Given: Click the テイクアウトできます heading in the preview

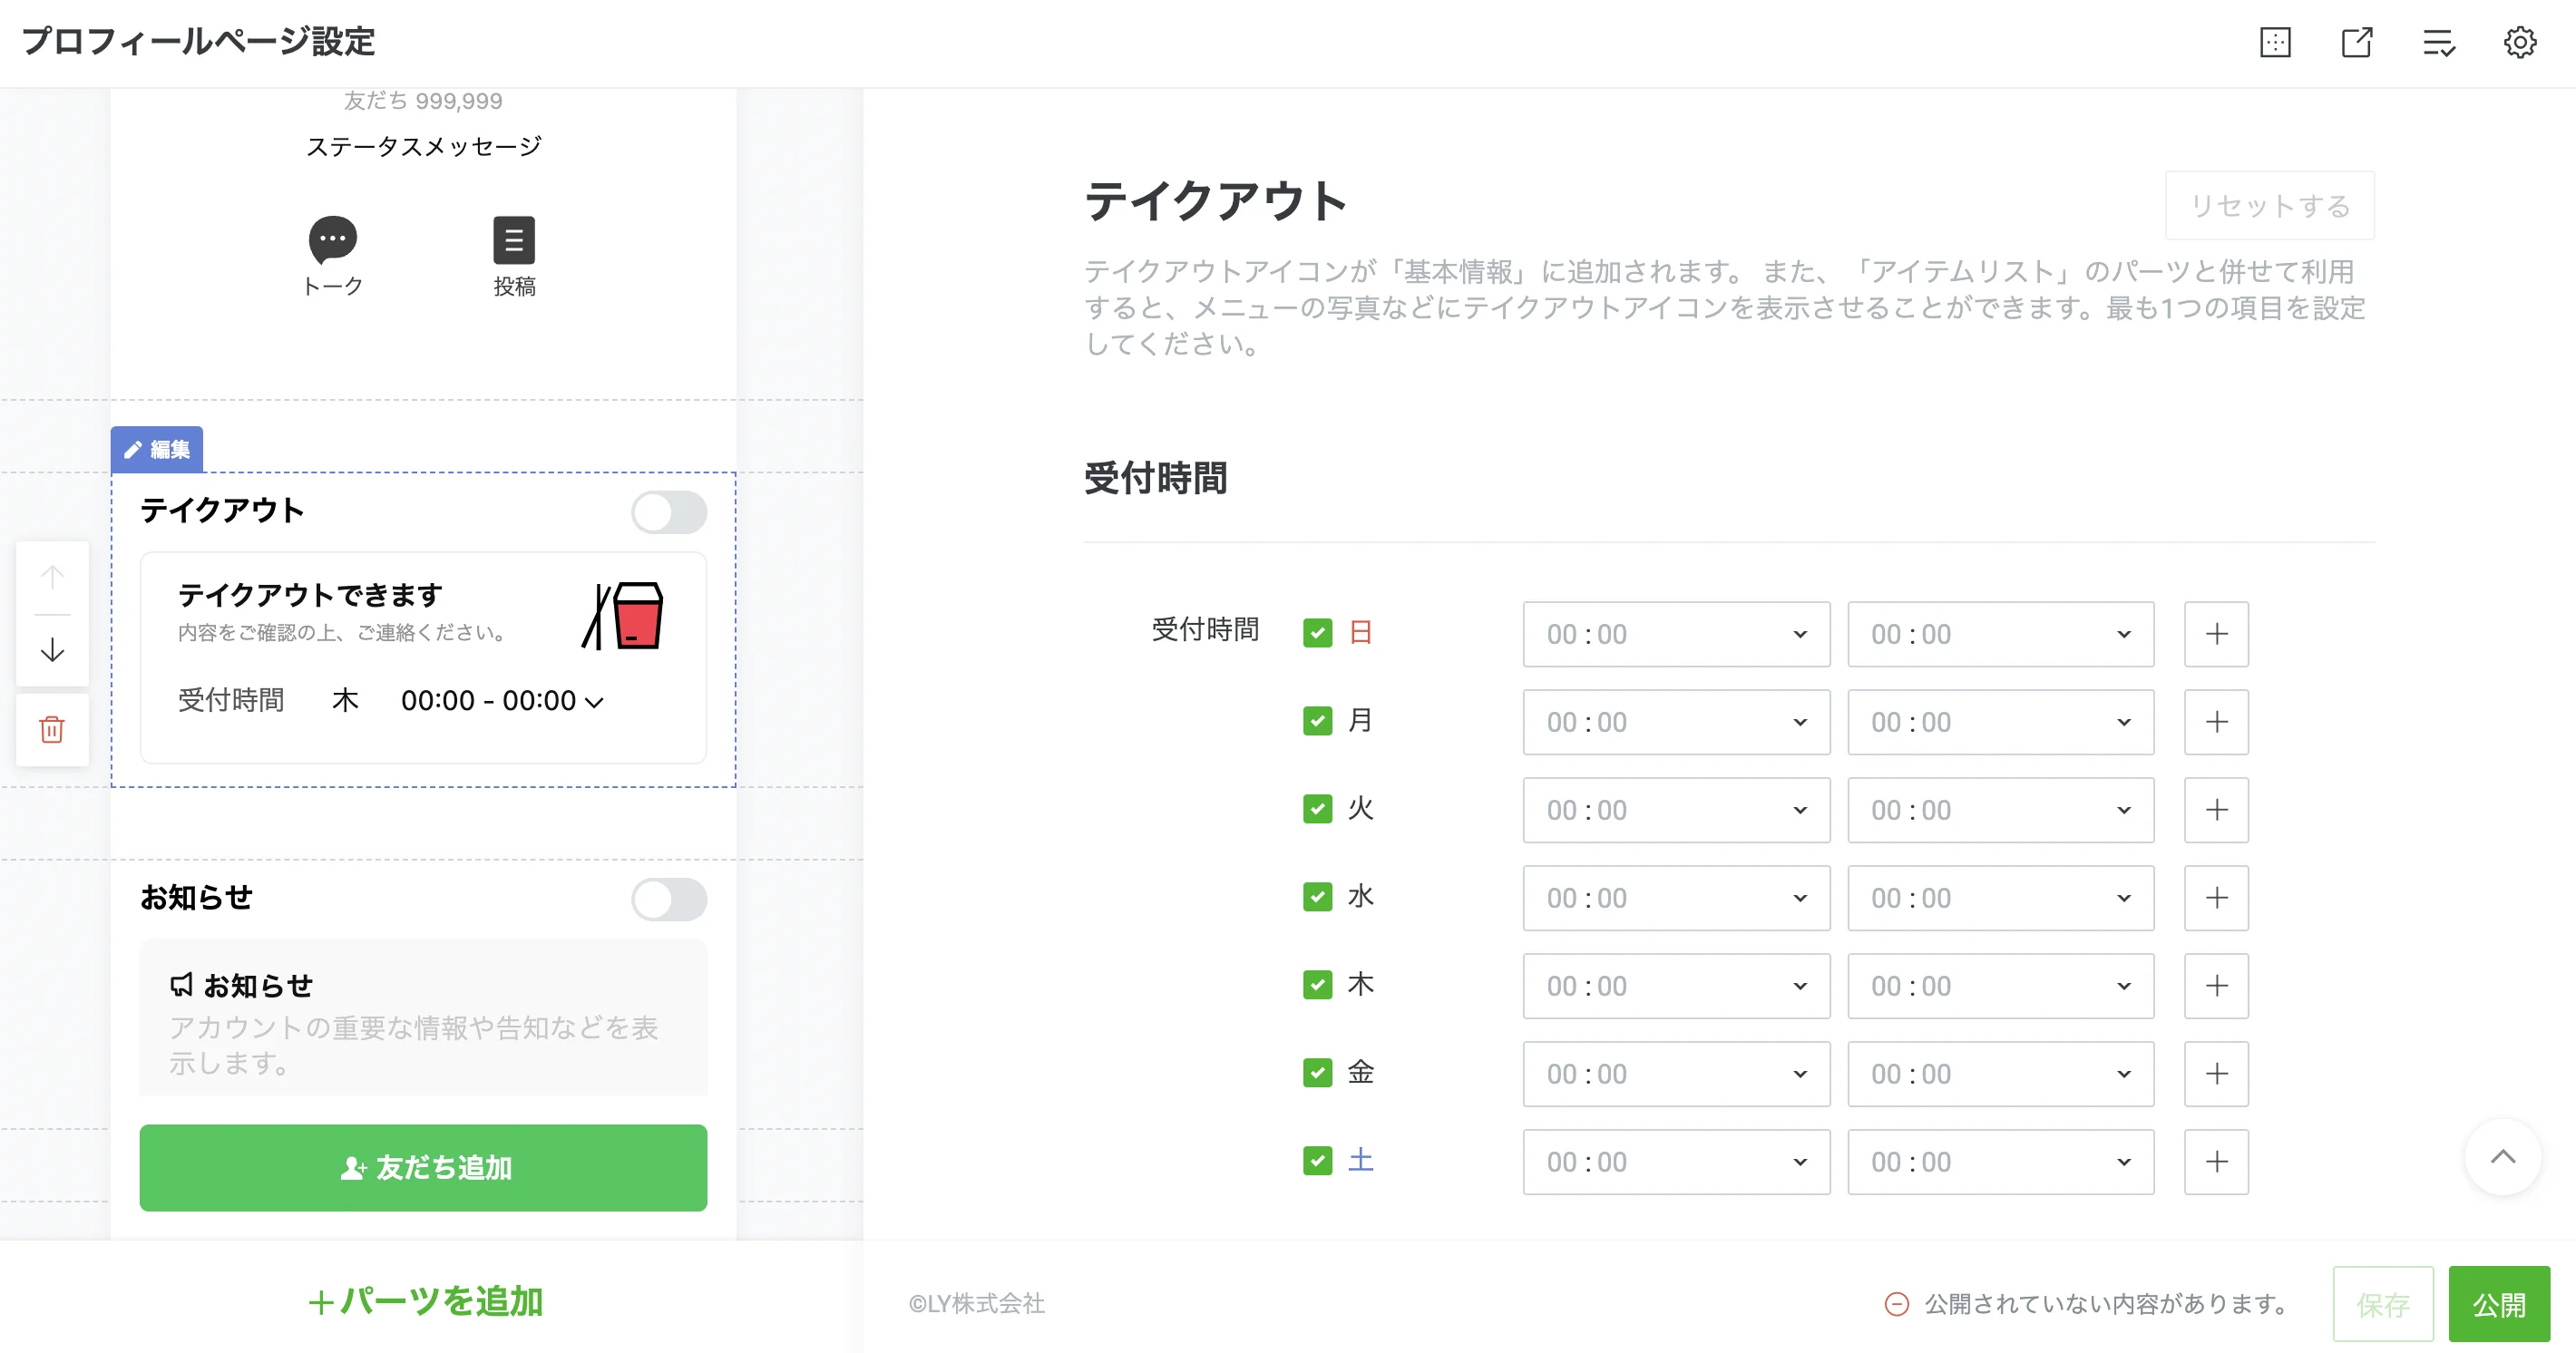Looking at the screenshot, I should point(310,595).
